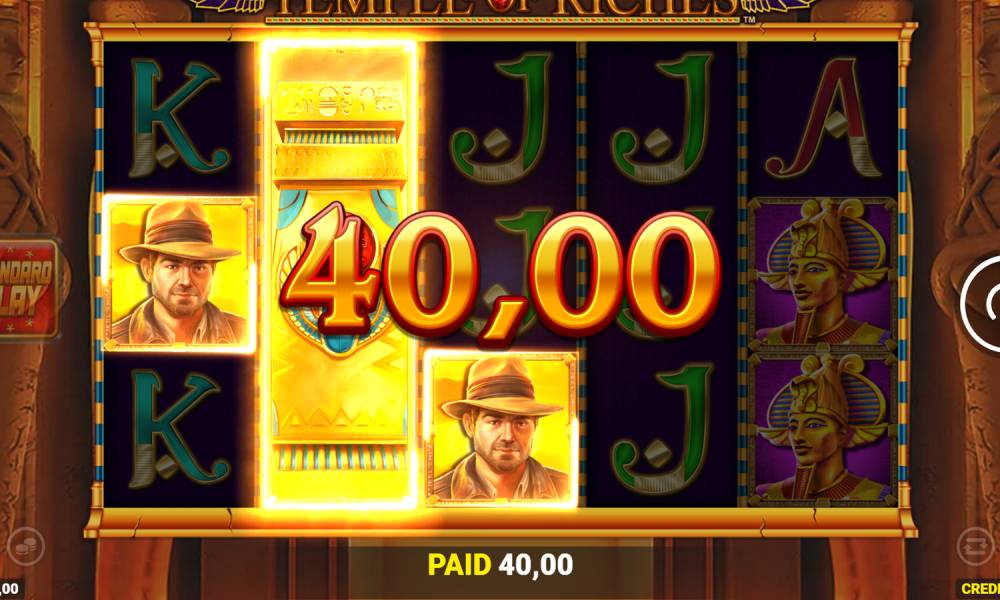Toggle the Standard Play mode badge
The height and width of the screenshot is (600, 1000).
tap(29, 289)
